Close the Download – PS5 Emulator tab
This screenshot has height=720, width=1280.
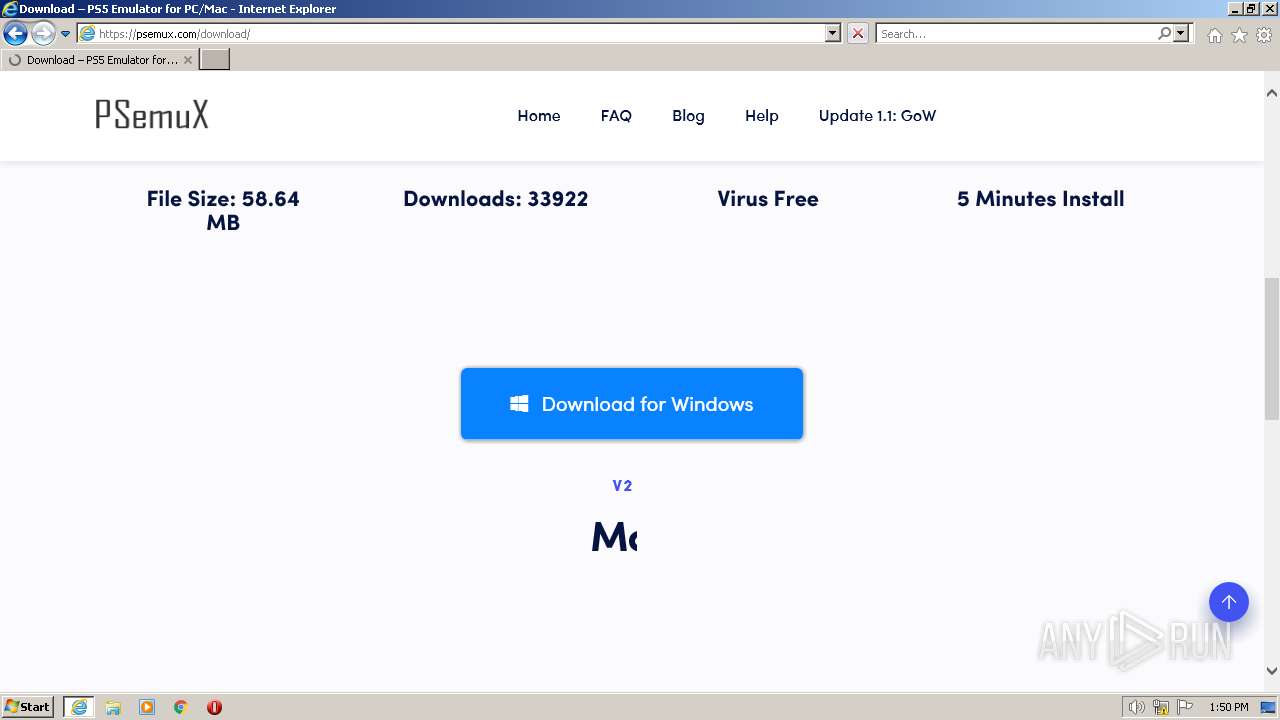[188, 60]
